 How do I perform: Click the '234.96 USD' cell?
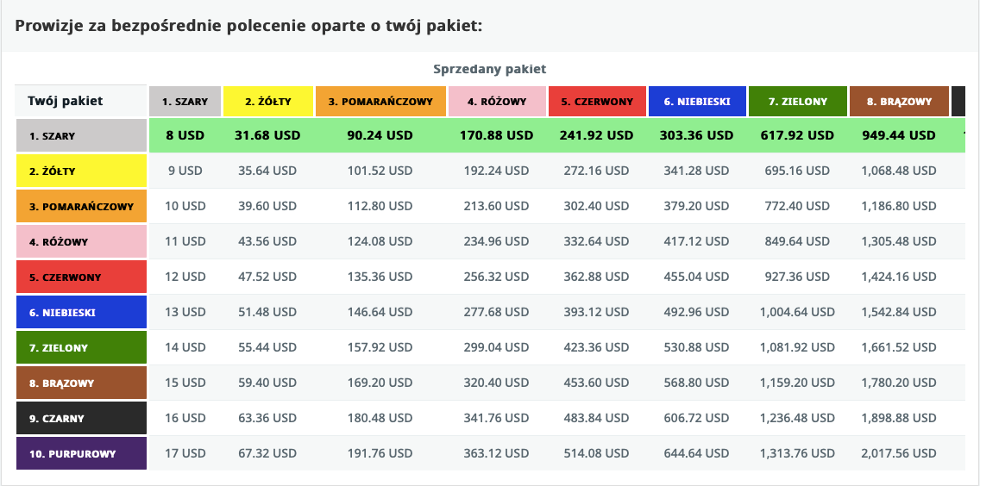[x=497, y=241]
